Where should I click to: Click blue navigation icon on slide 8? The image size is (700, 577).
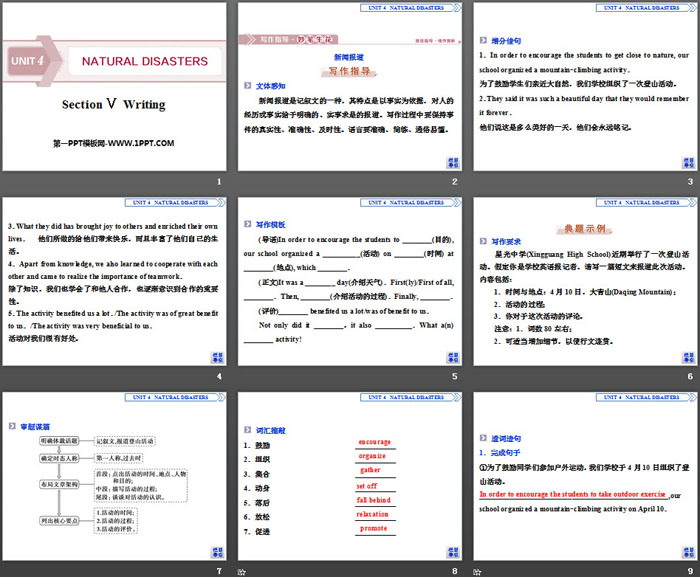pos(451,552)
